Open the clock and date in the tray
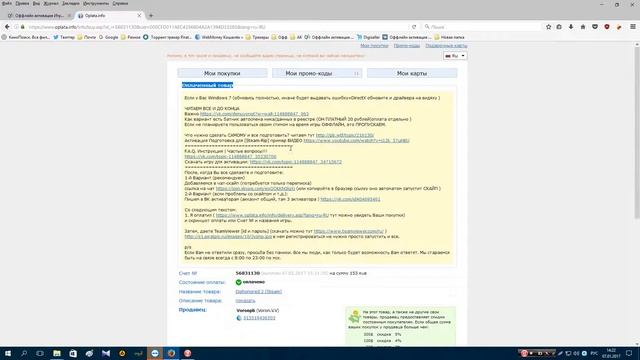Viewport: 640px width, 360px height. pyautogui.click(x=611, y=353)
